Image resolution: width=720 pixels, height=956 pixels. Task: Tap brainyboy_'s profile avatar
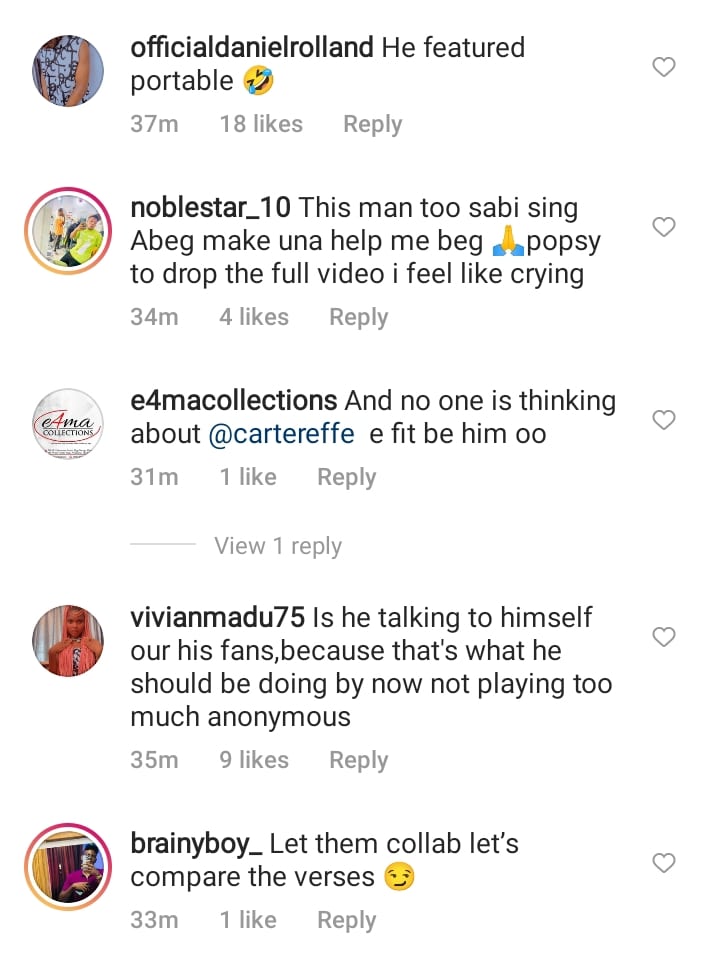coord(68,867)
